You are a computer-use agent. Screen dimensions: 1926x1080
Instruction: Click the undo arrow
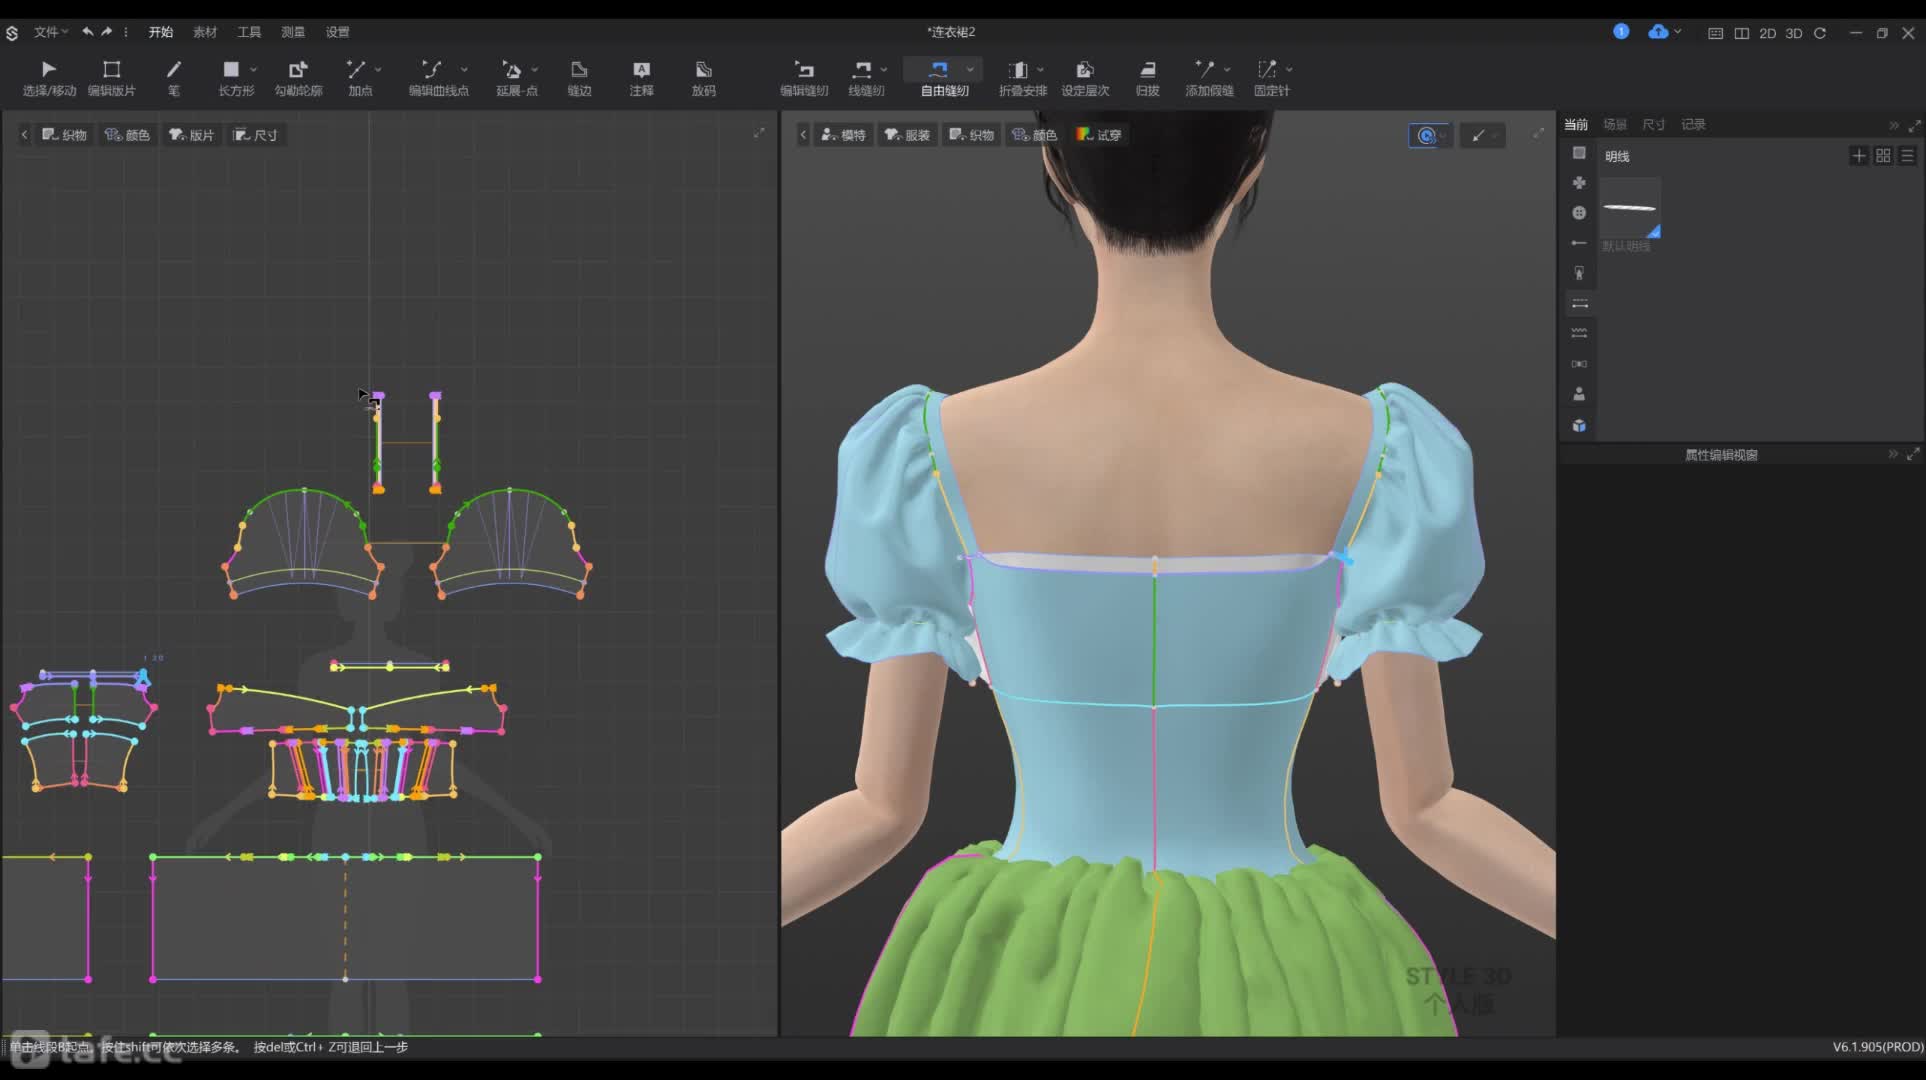[x=88, y=32]
